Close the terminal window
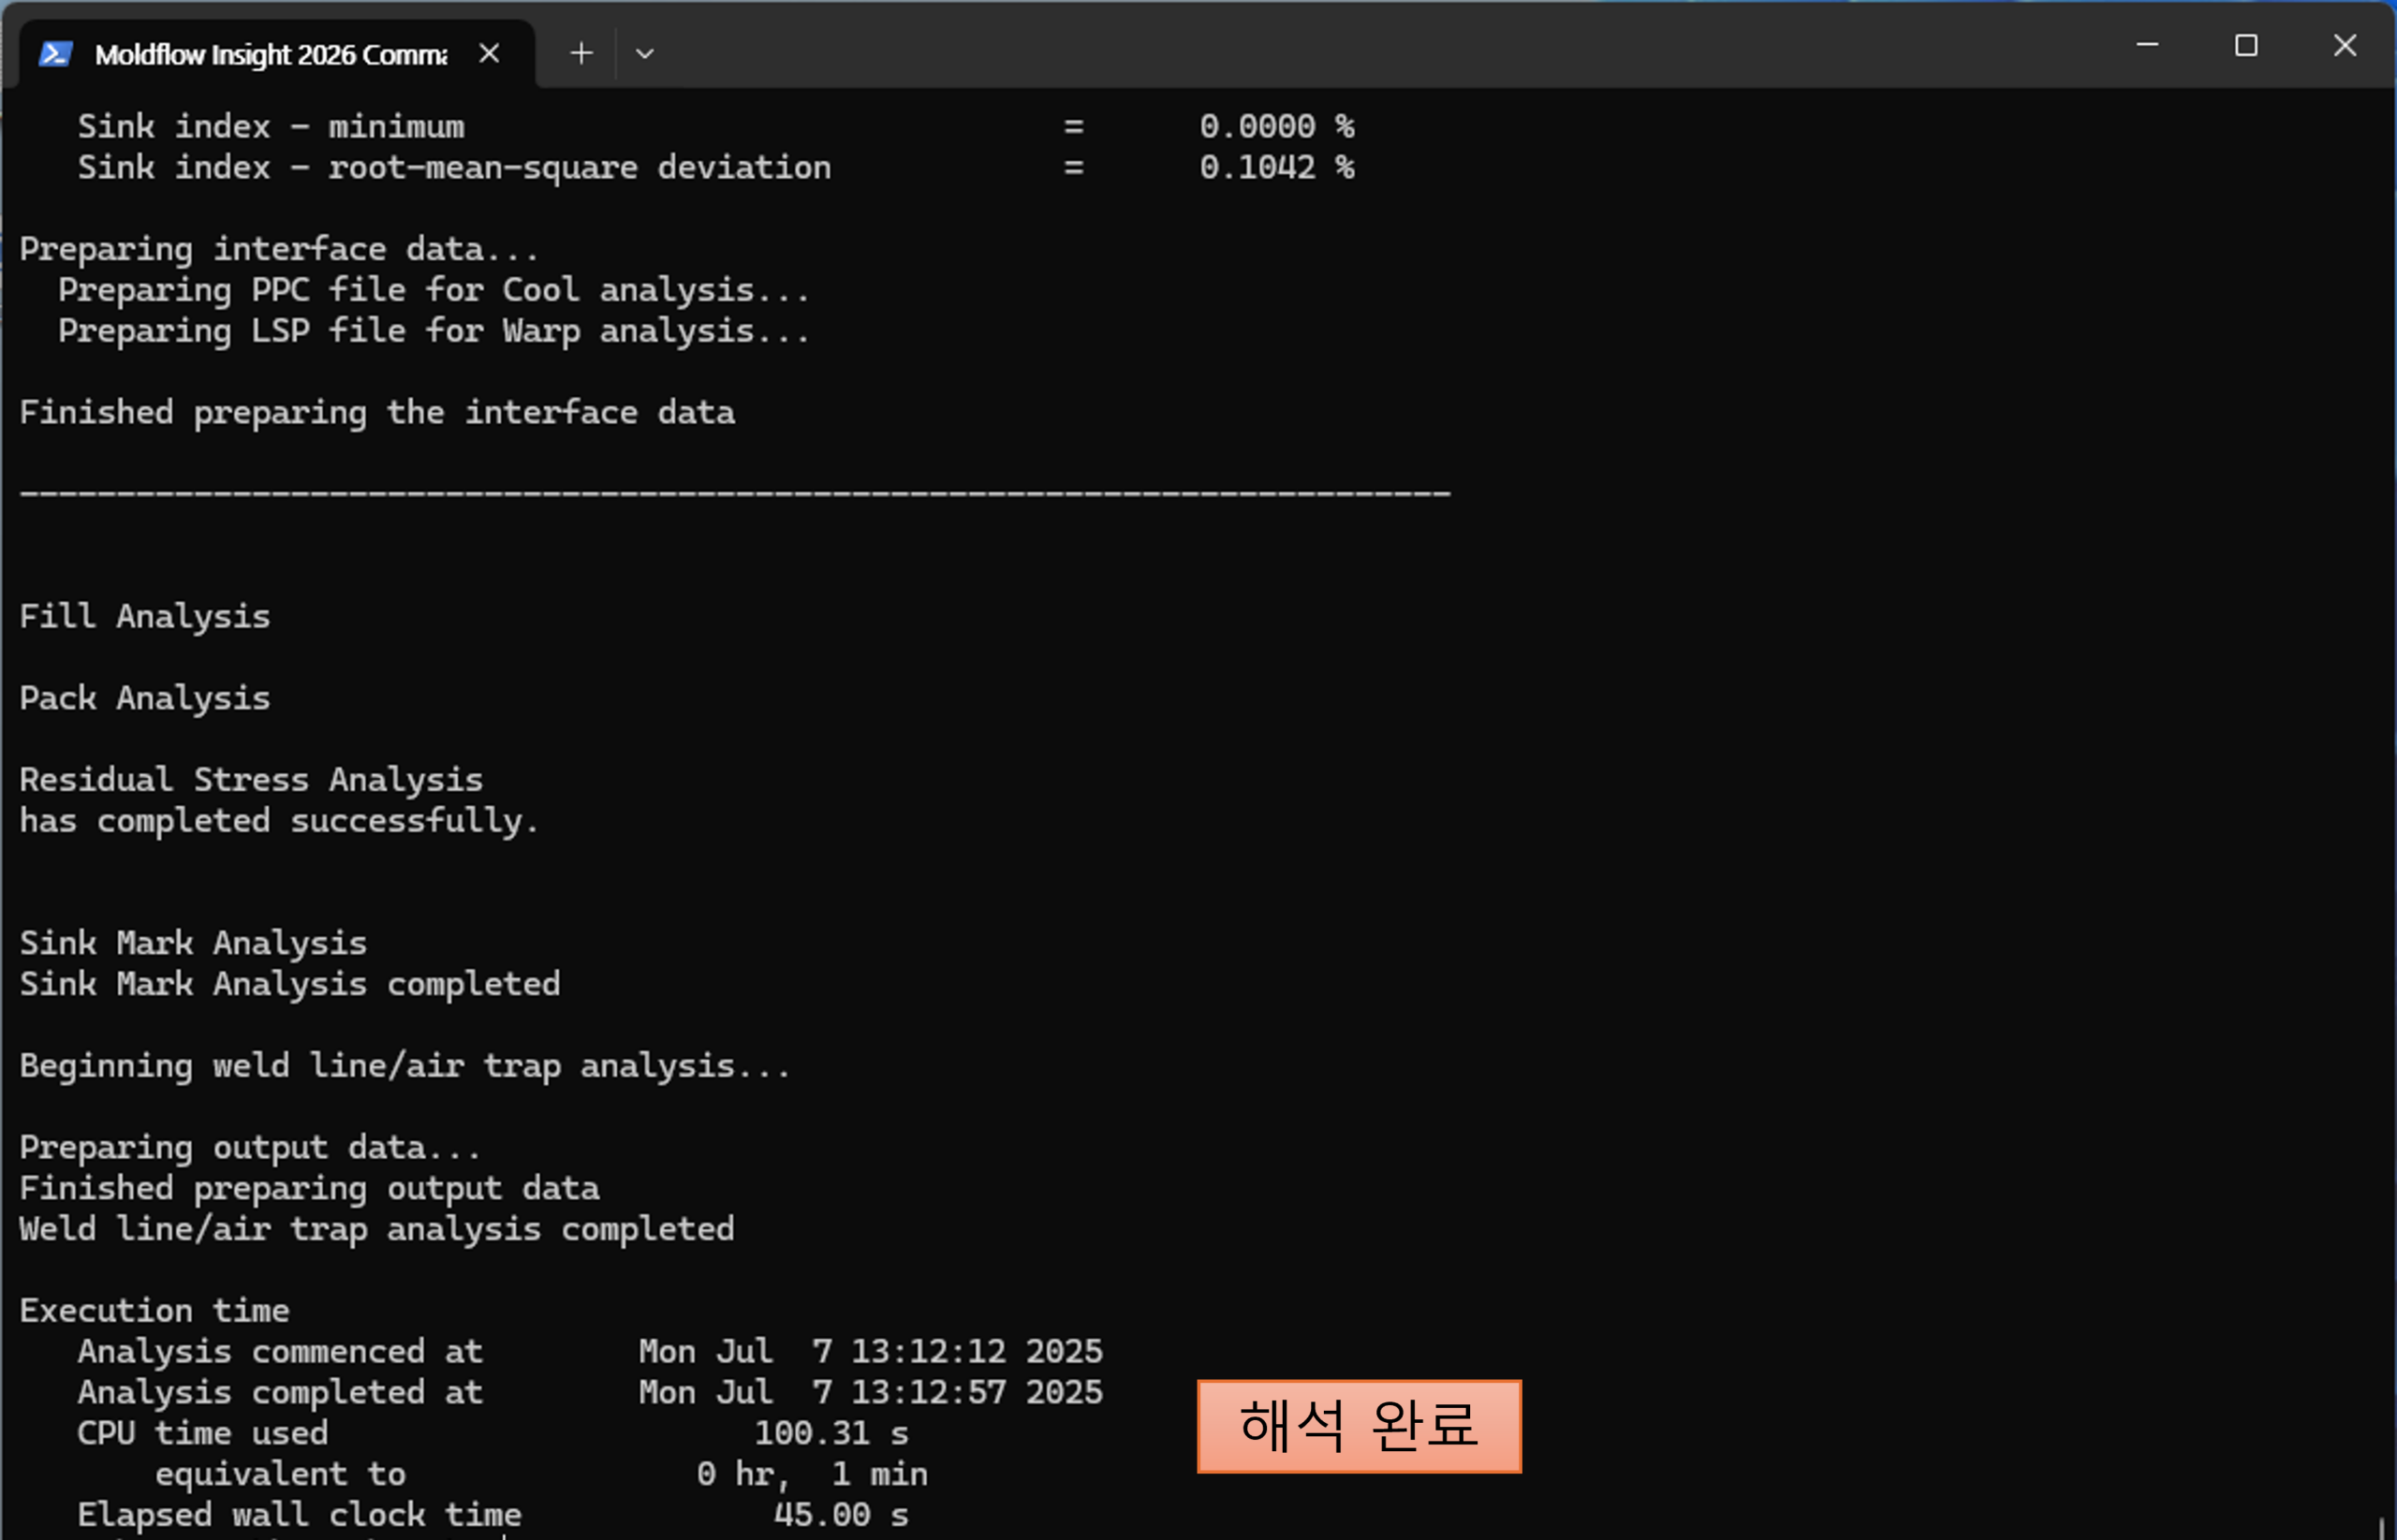 [x=2344, y=45]
